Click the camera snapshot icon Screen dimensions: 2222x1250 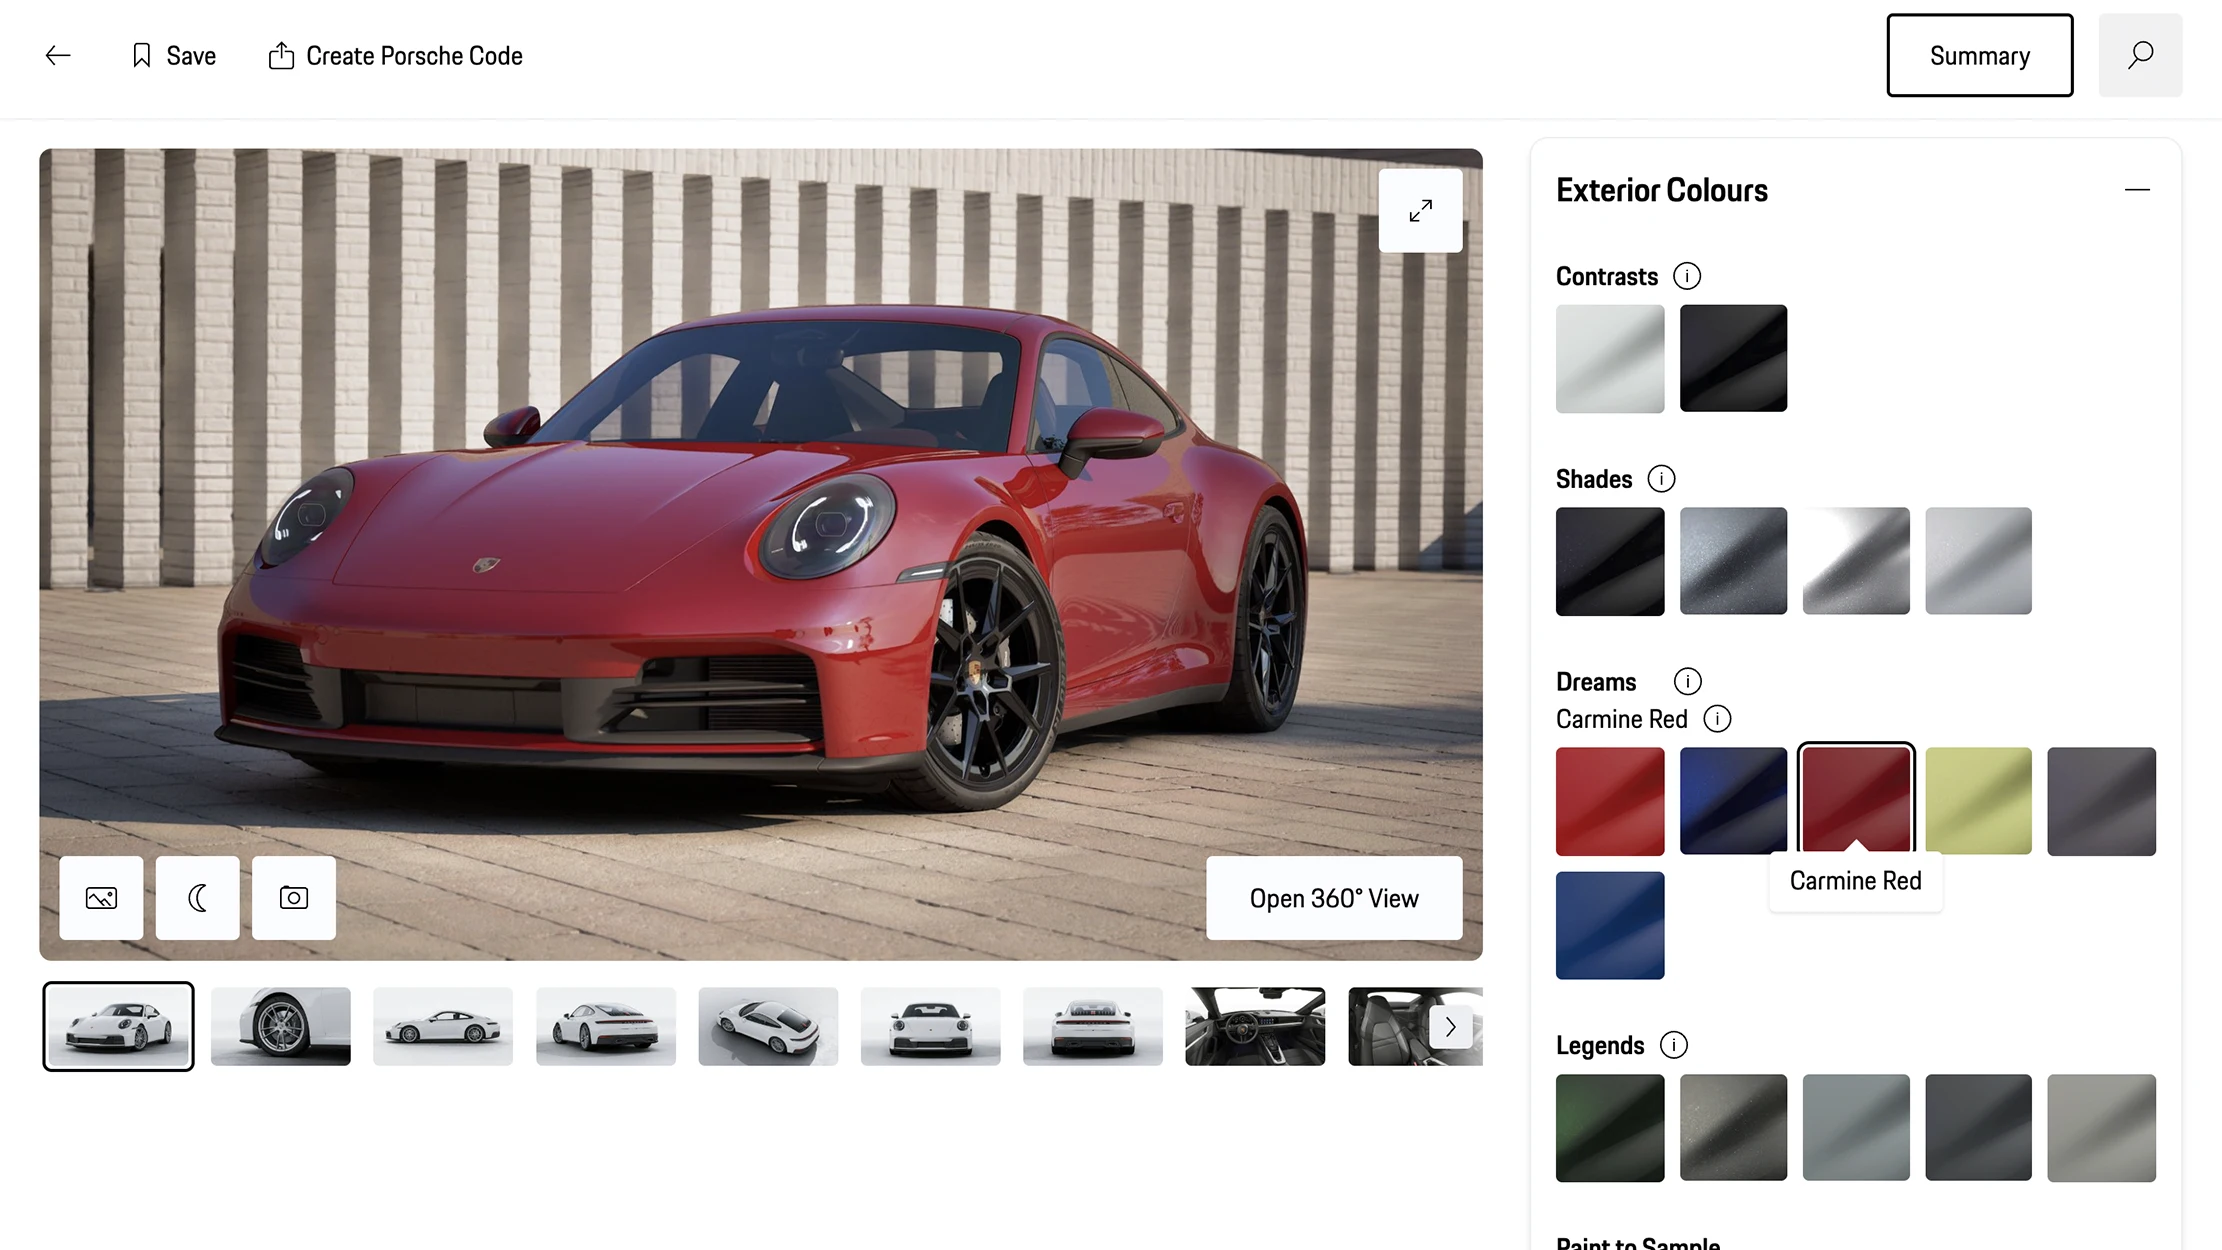294,898
